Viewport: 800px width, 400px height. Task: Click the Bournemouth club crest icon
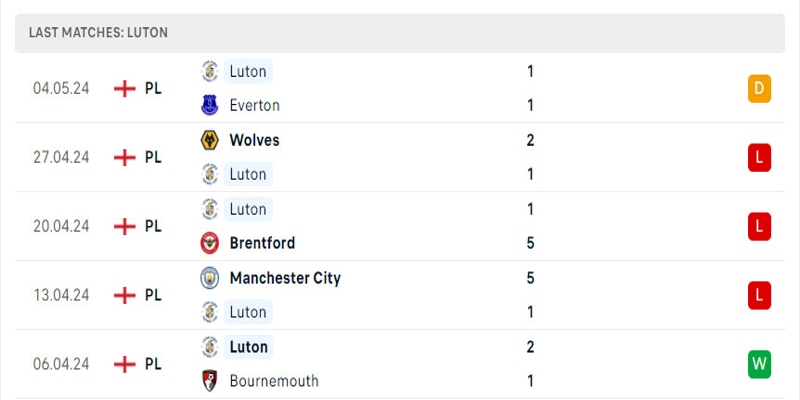pos(210,381)
